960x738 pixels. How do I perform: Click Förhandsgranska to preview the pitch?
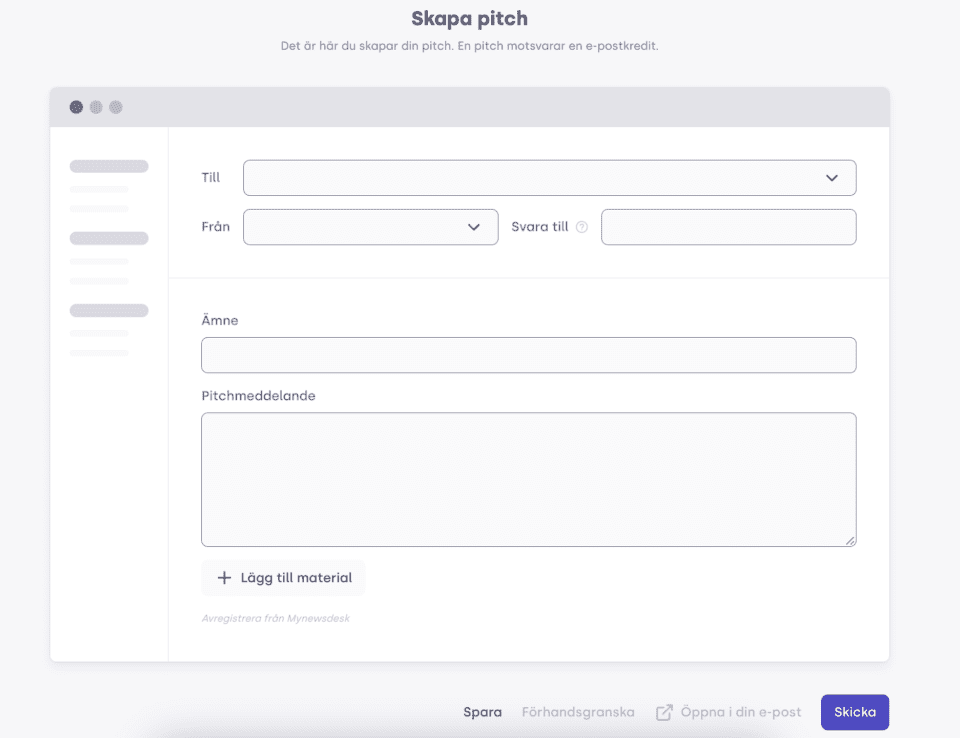click(578, 712)
